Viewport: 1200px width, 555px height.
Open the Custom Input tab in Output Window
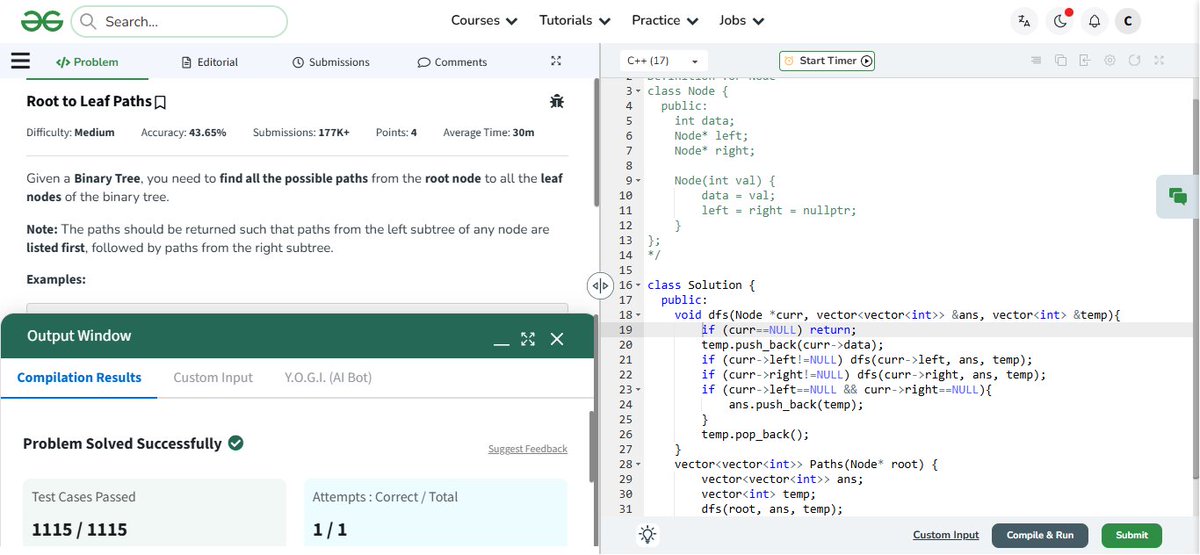point(213,377)
